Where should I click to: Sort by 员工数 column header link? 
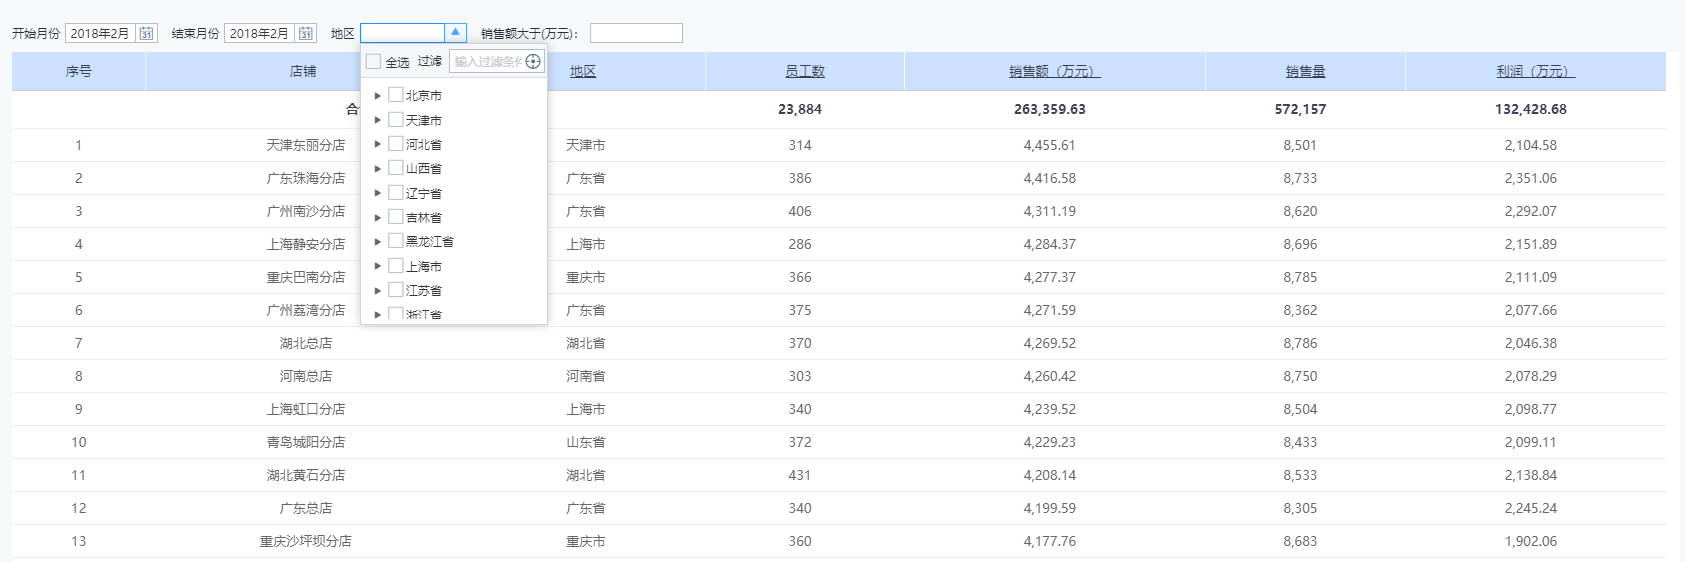tap(805, 71)
